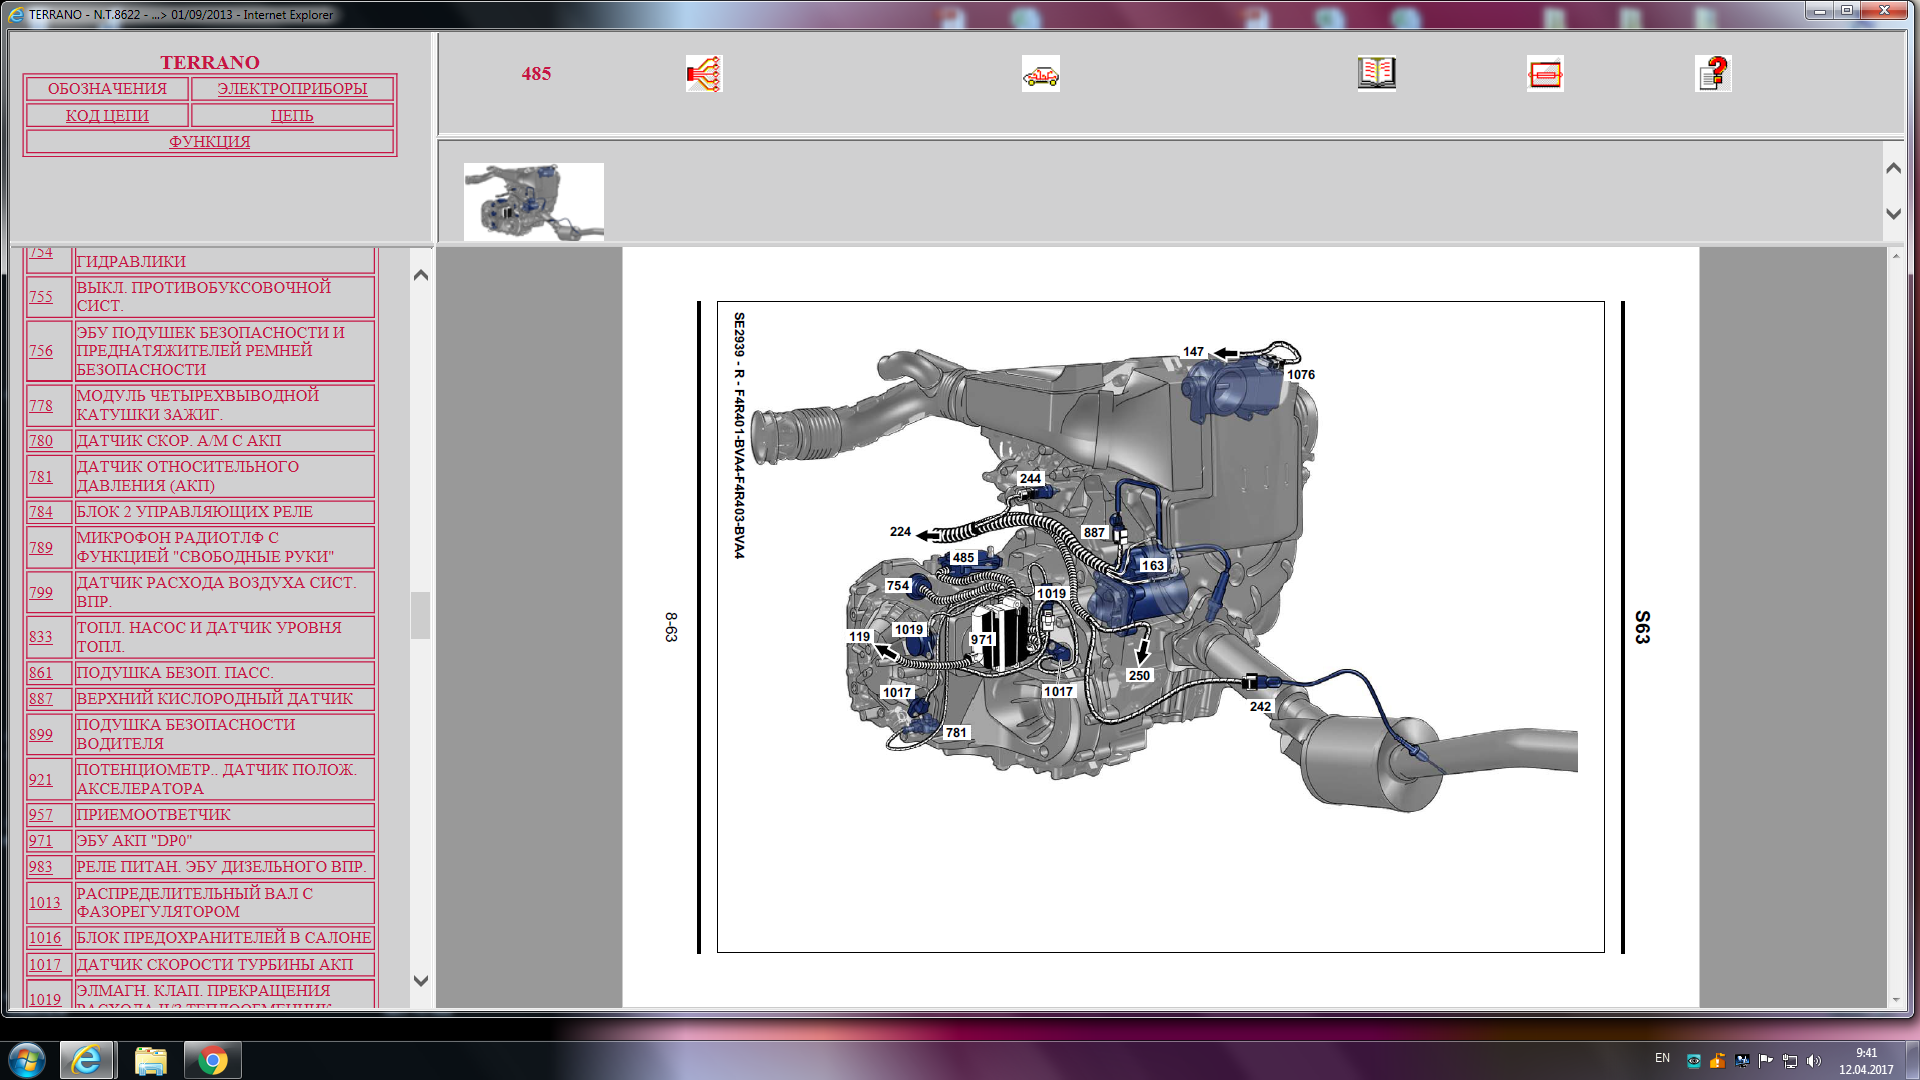The image size is (1920, 1080).
Task: Open component code 983 link
Action: (x=41, y=867)
